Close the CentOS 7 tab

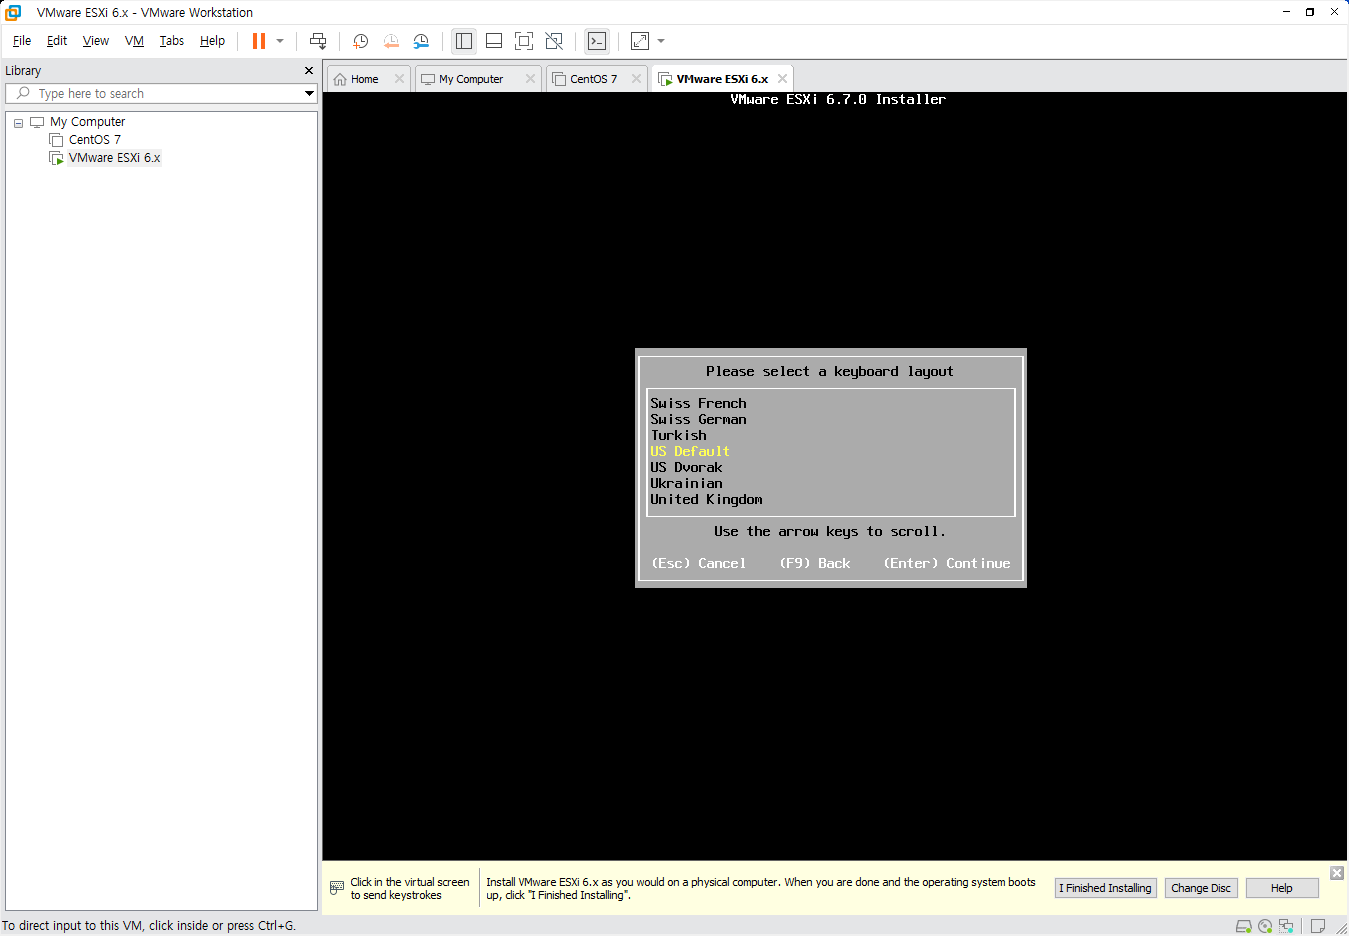pyautogui.click(x=636, y=79)
